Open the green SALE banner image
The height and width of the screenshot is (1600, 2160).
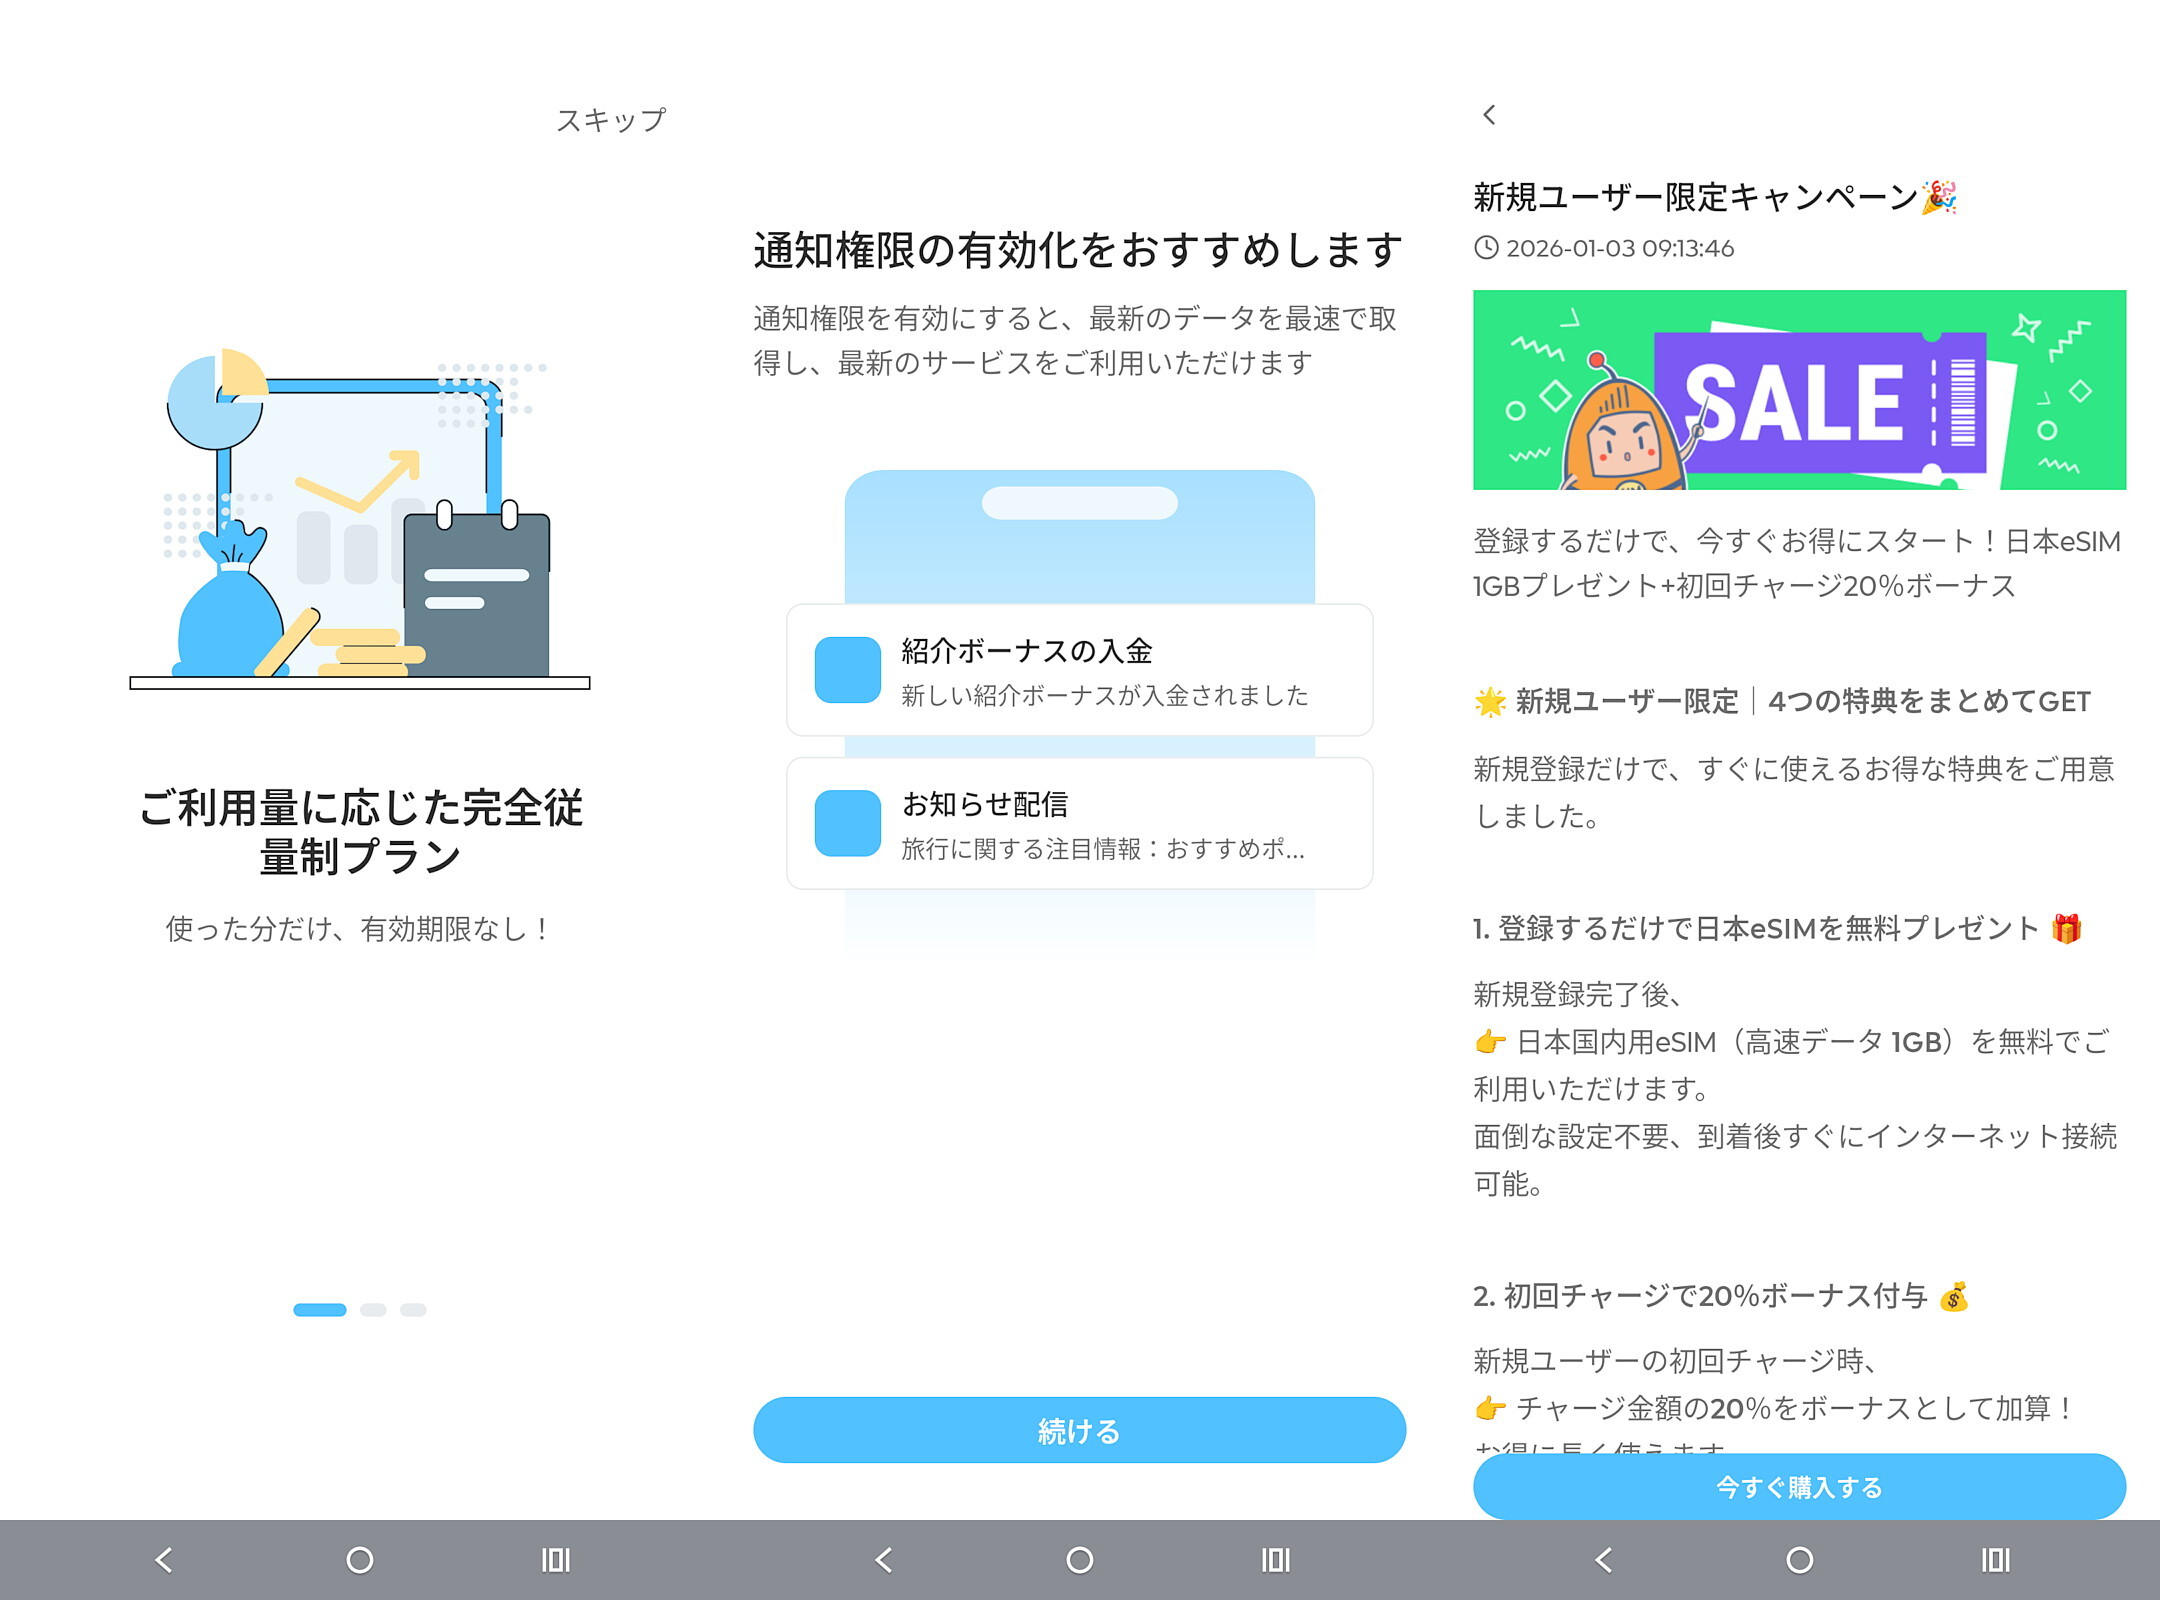pos(1799,390)
